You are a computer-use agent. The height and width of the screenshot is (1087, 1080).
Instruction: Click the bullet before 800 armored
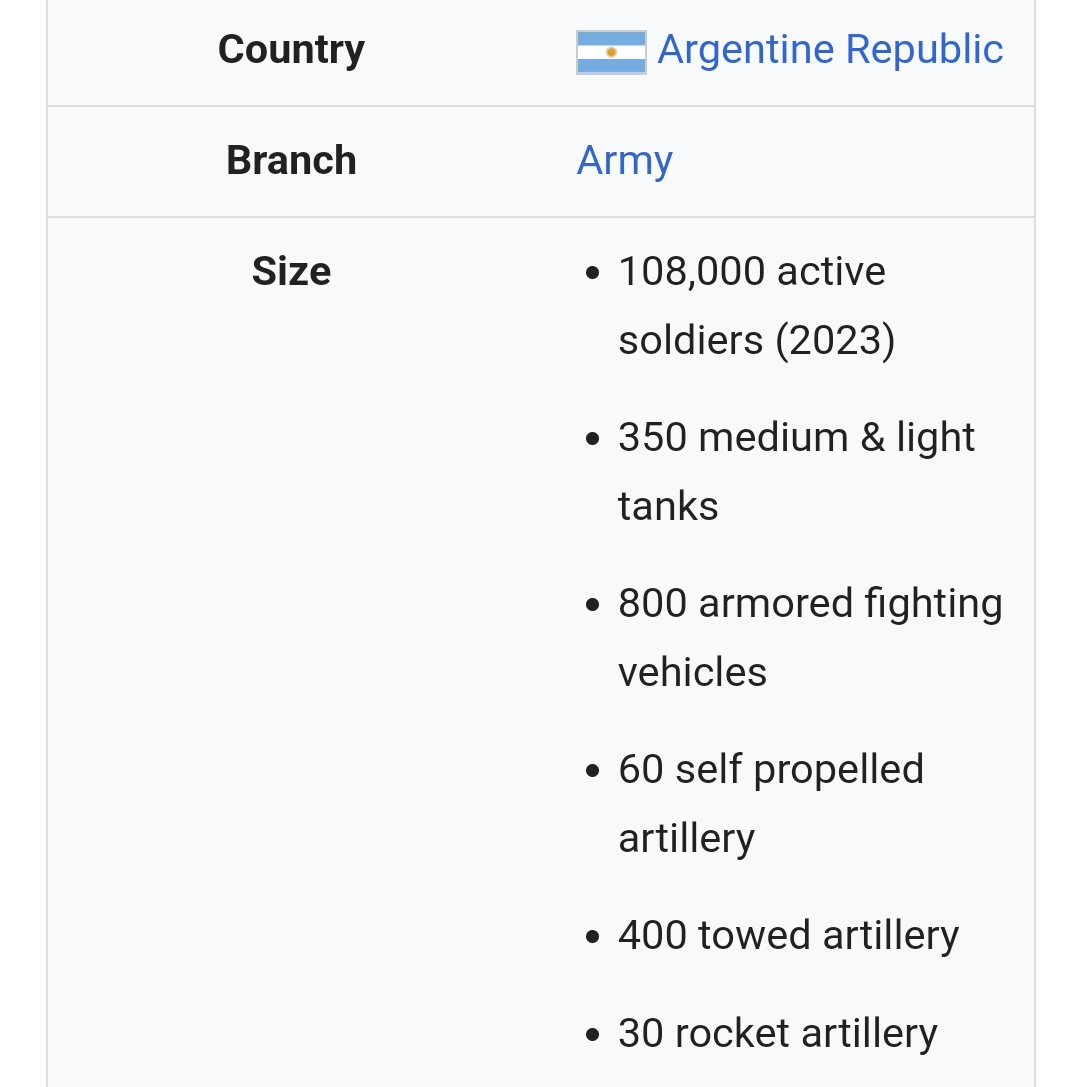point(594,605)
